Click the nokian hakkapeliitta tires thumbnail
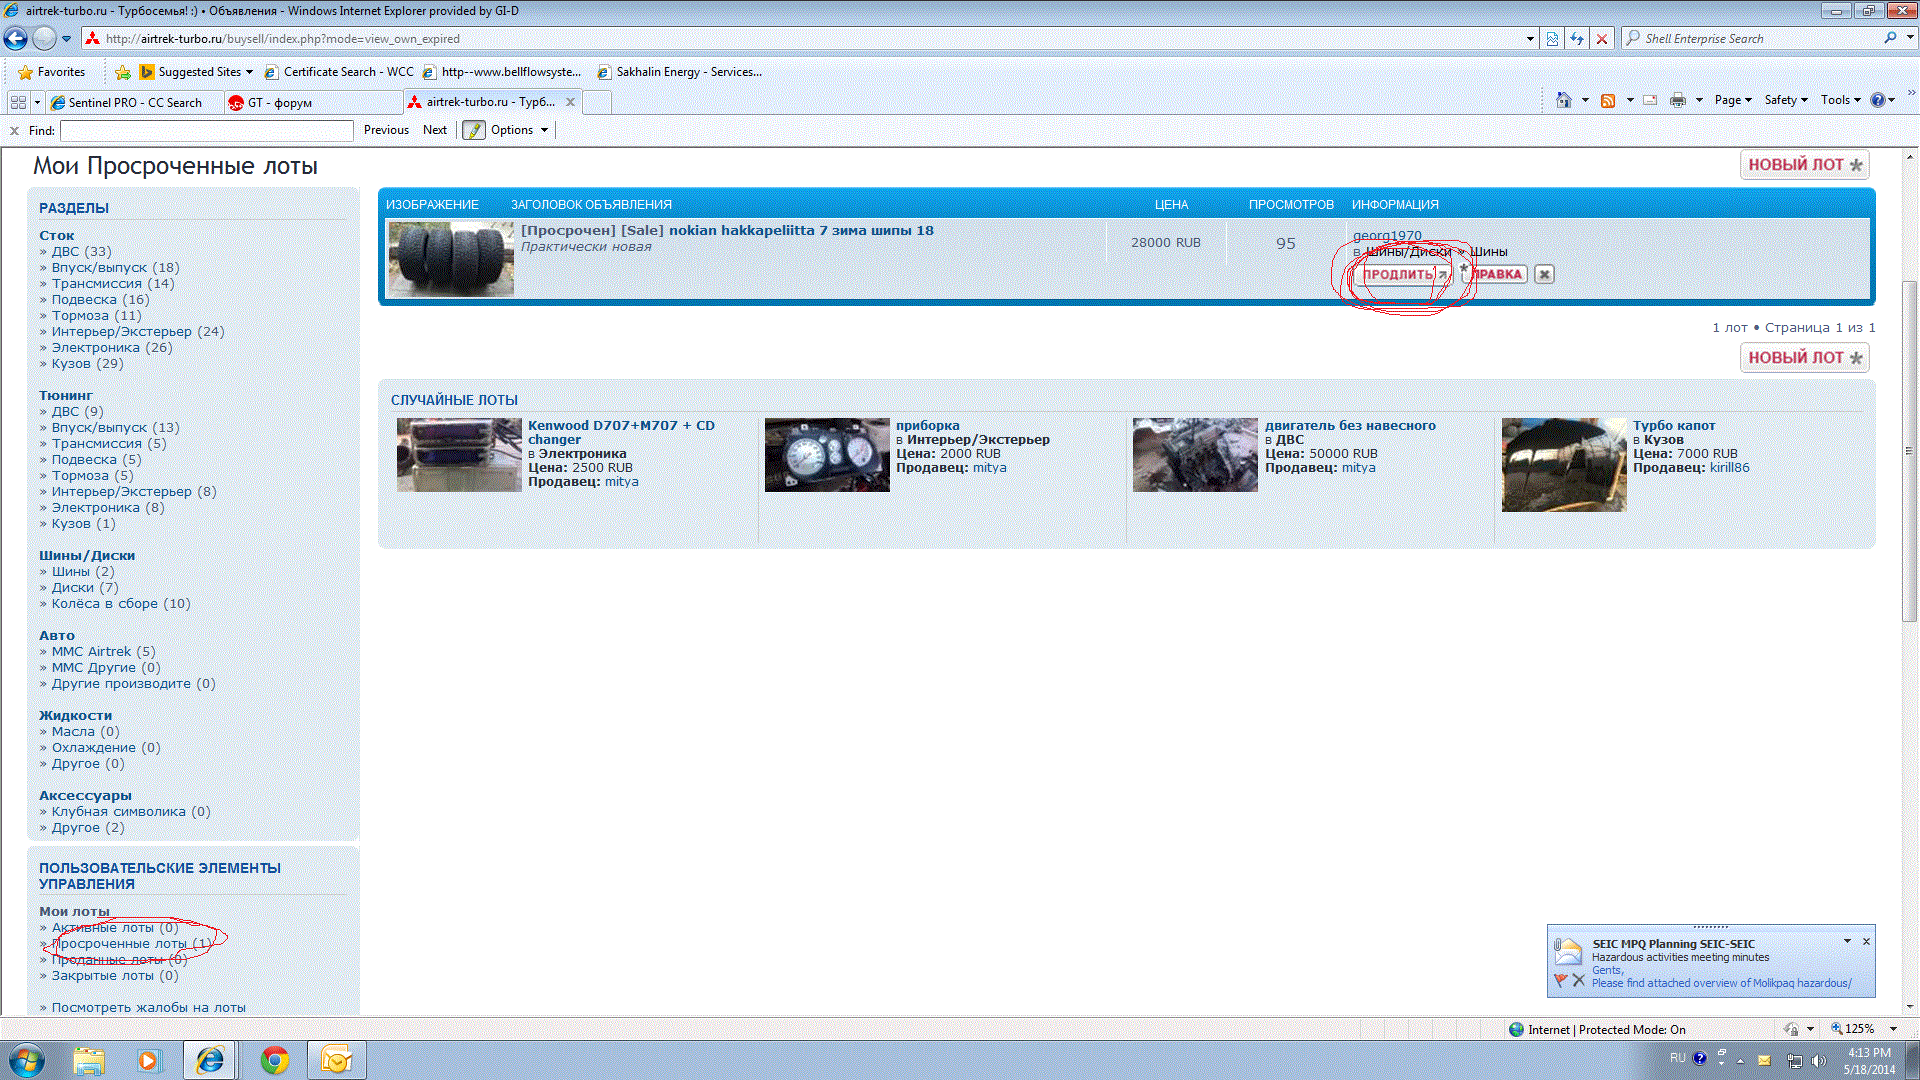The image size is (1920, 1080). point(450,259)
